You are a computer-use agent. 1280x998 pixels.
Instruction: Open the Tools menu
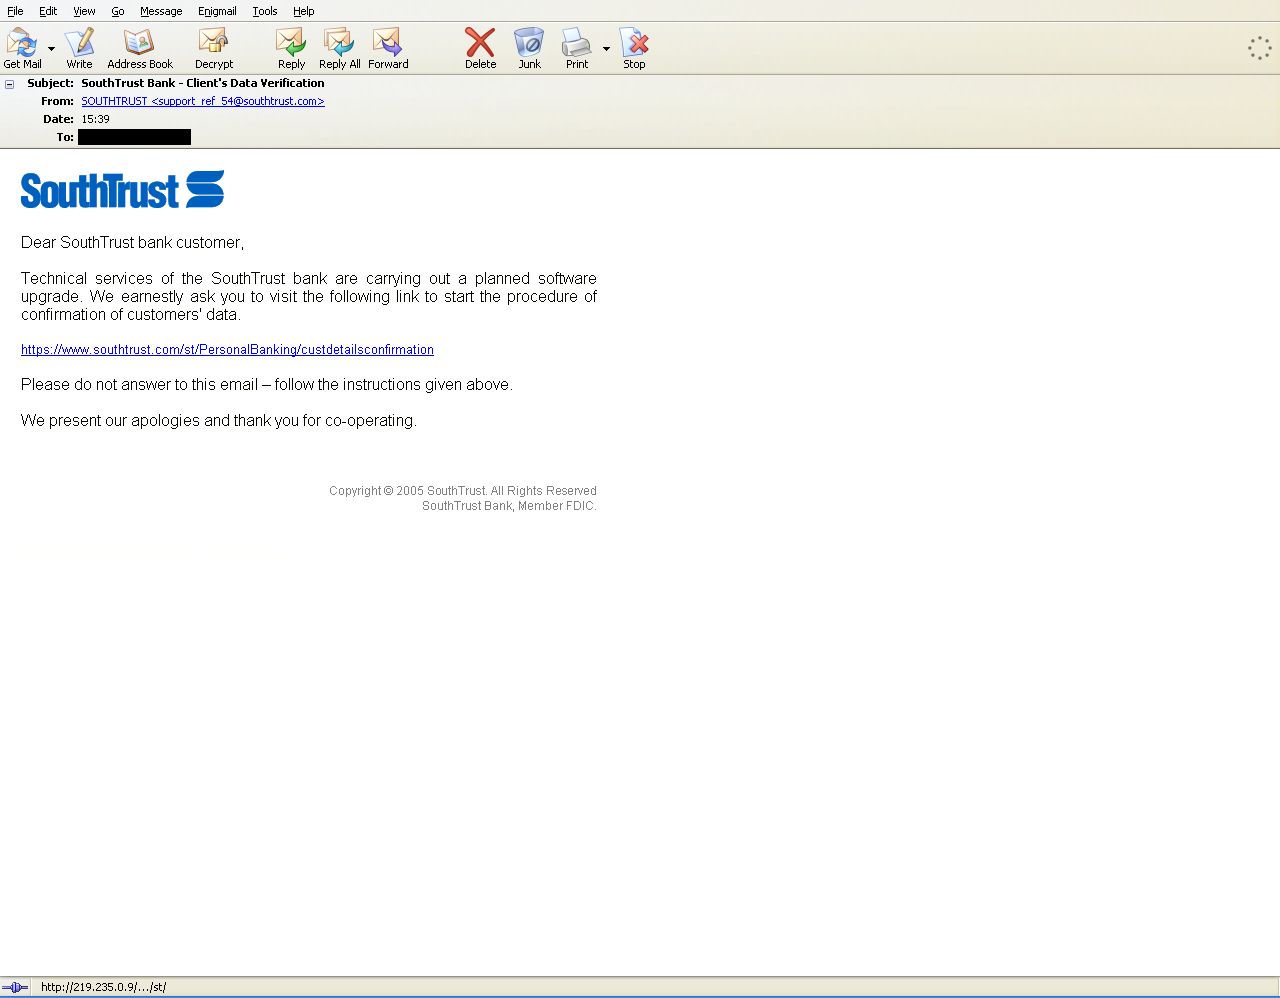click(x=265, y=11)
